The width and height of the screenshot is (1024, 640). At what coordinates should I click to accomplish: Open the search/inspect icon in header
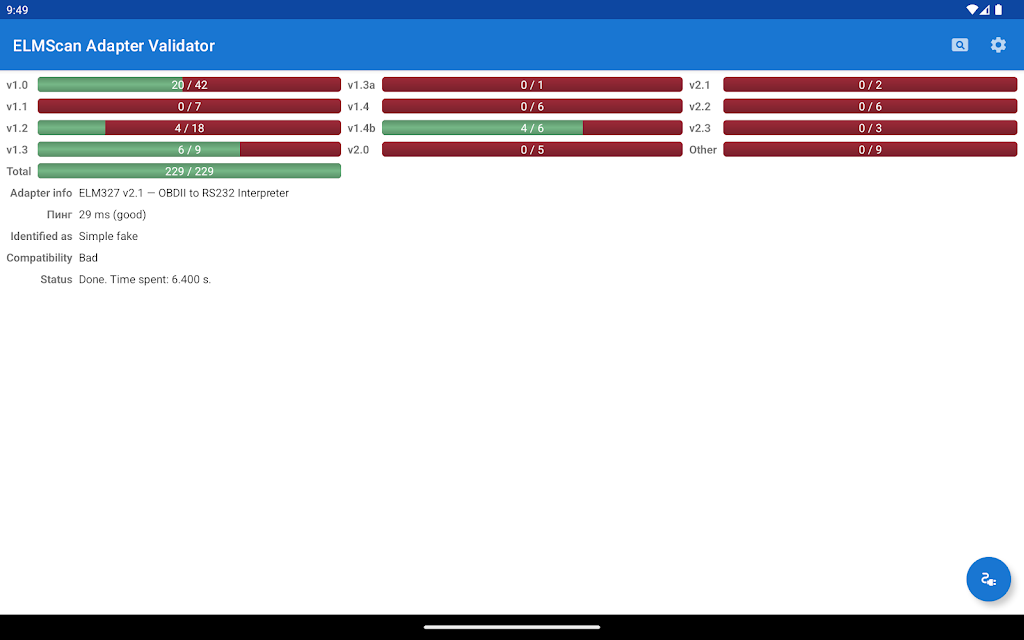point(959,45)
